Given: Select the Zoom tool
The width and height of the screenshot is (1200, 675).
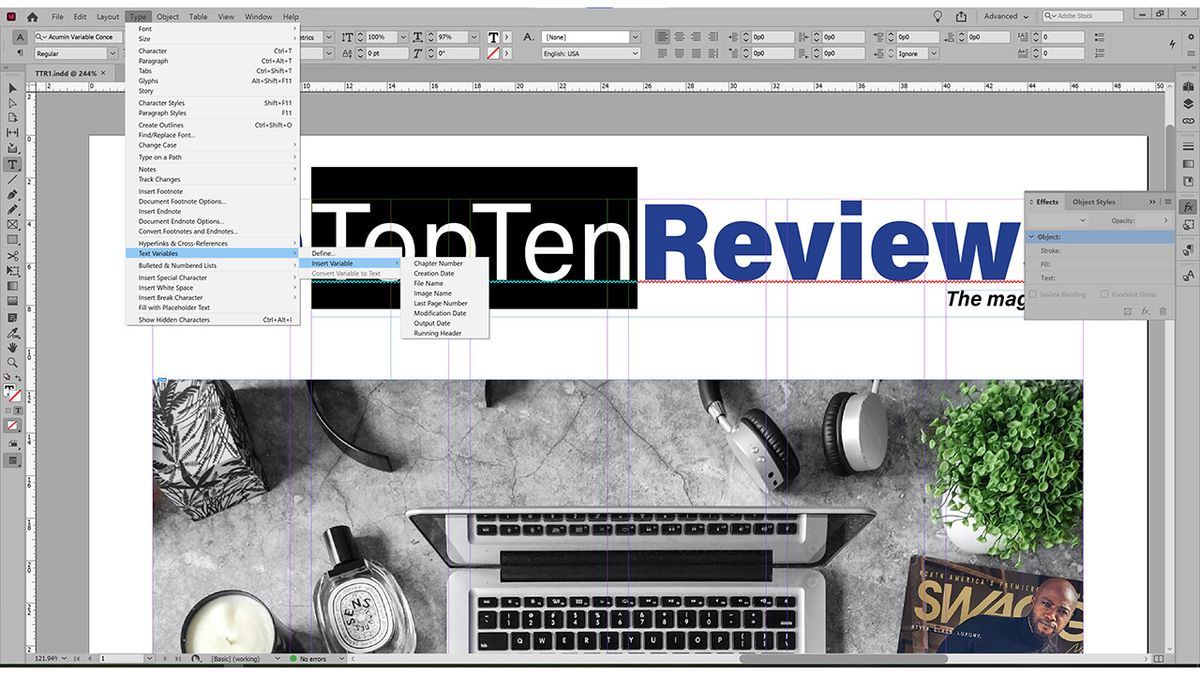Looking at the screenshot, I should click(x=13, y=362).
